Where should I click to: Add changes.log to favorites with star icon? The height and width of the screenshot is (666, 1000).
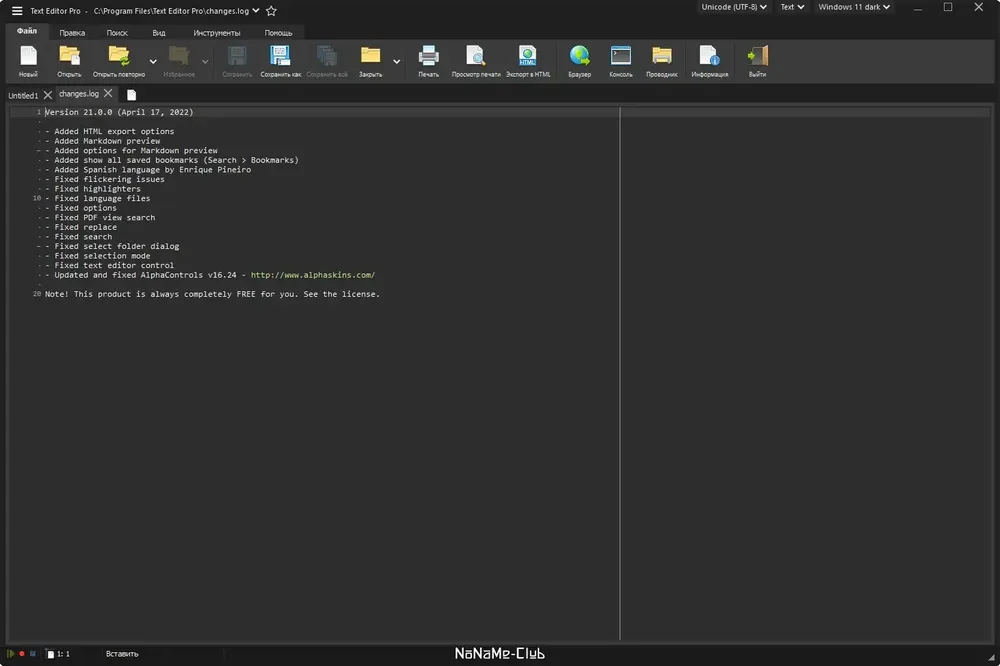[271, 11]
